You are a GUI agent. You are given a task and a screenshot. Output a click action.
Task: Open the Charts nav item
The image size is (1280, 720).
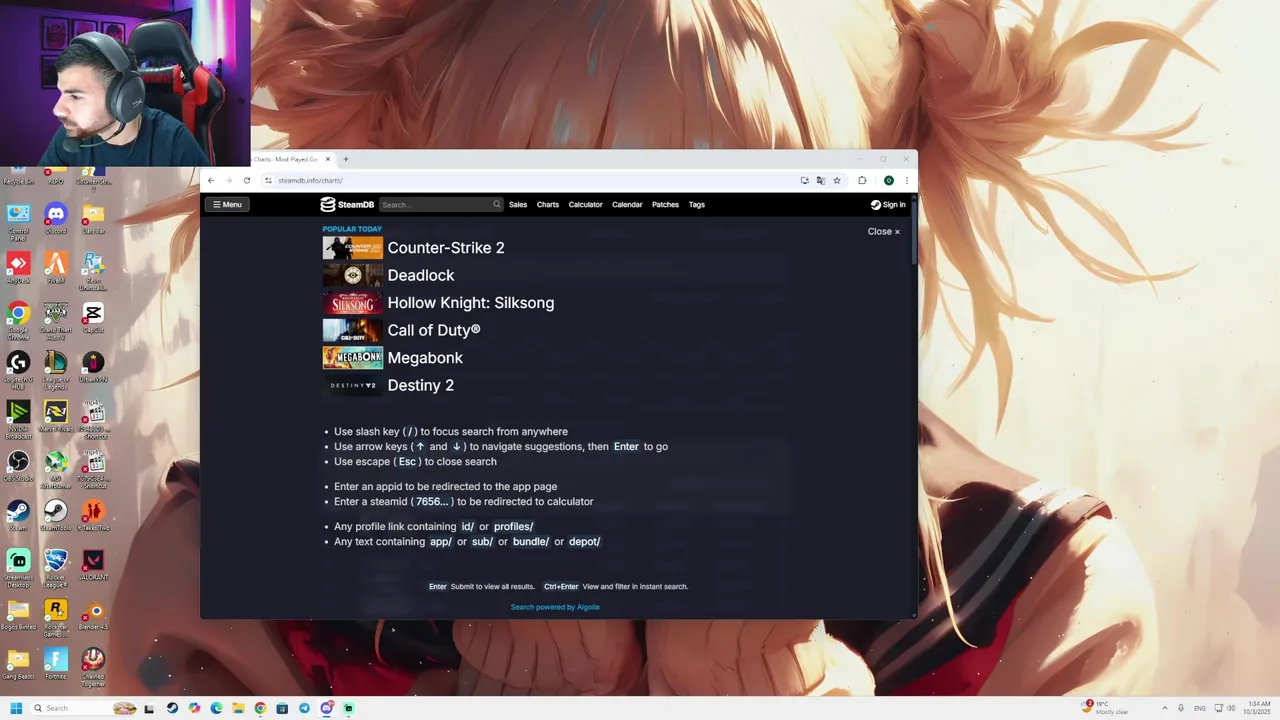tap(548, 204)
